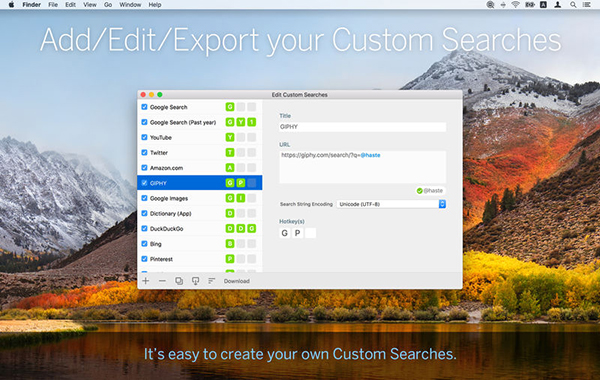Select the Twitter row label

(x=159, y=153)
